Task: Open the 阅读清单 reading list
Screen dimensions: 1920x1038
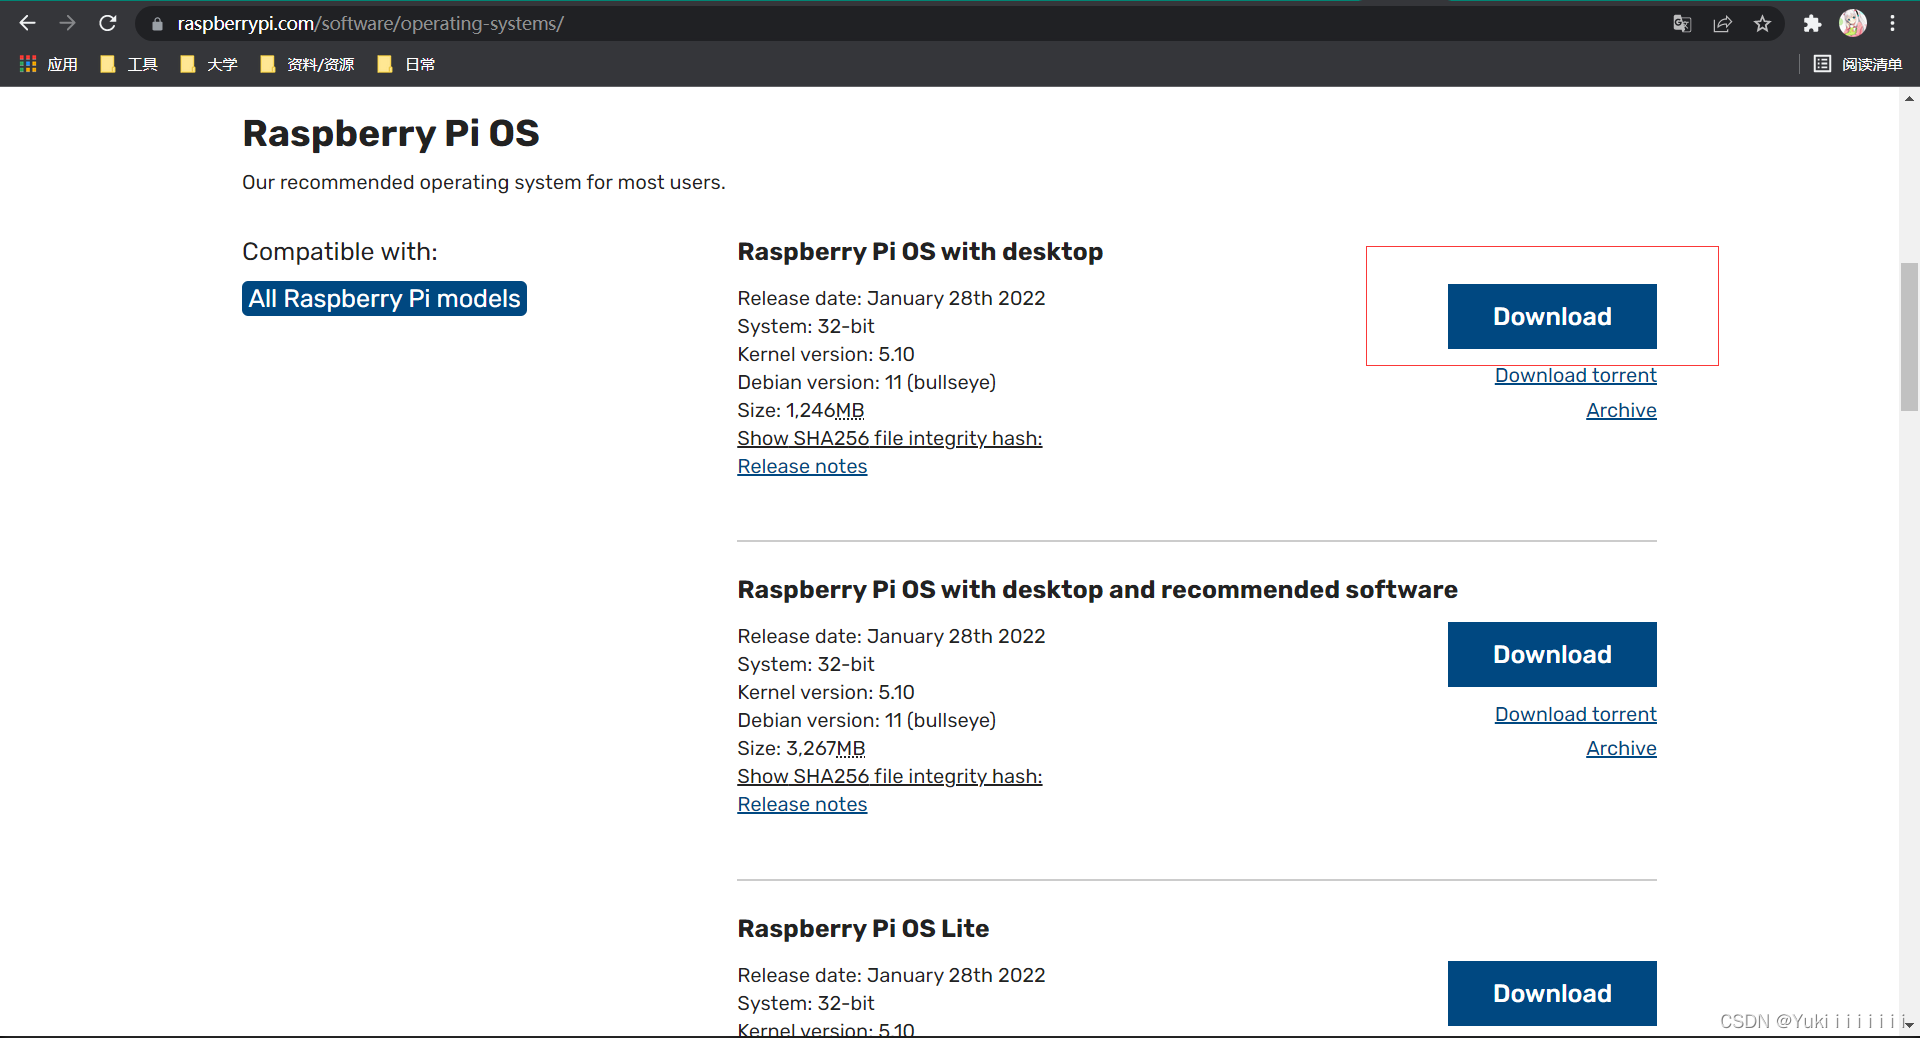Action: [x=1858, y=64]
